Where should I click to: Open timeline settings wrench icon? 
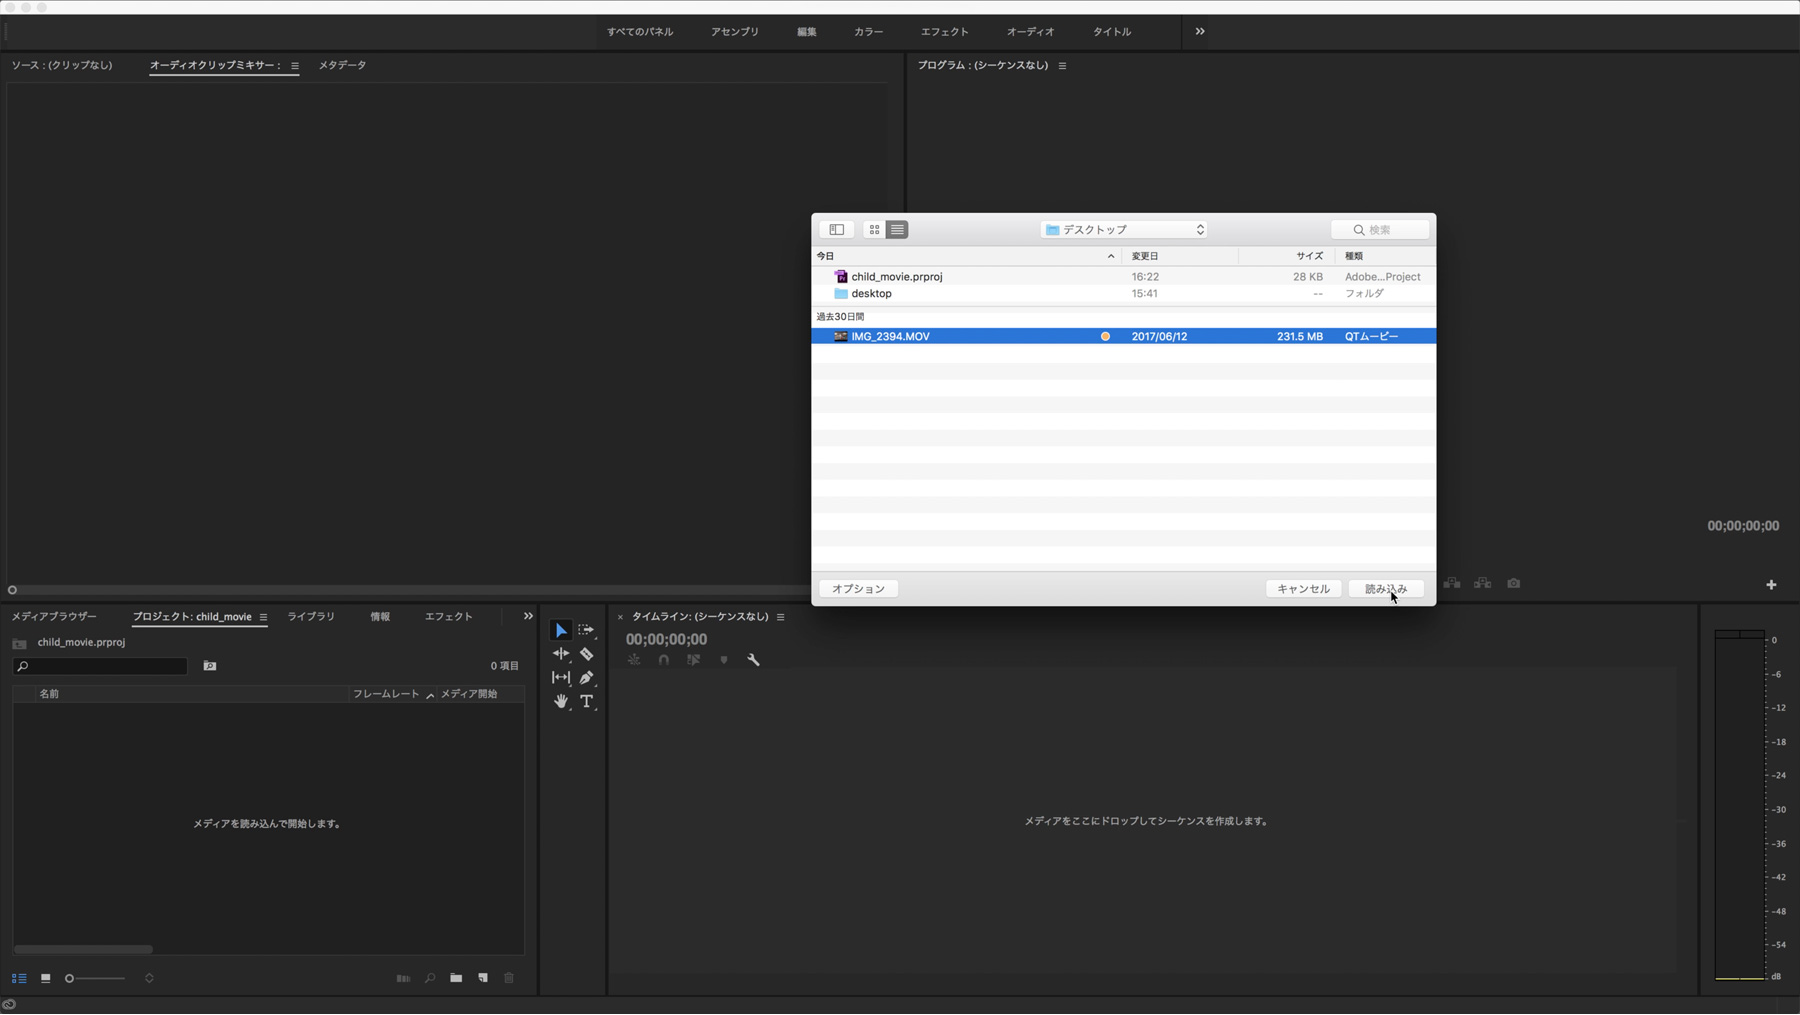point(754,660)
